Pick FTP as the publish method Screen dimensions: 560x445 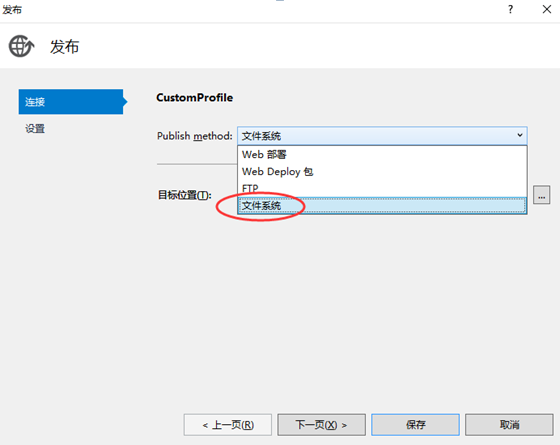(382, 188)
